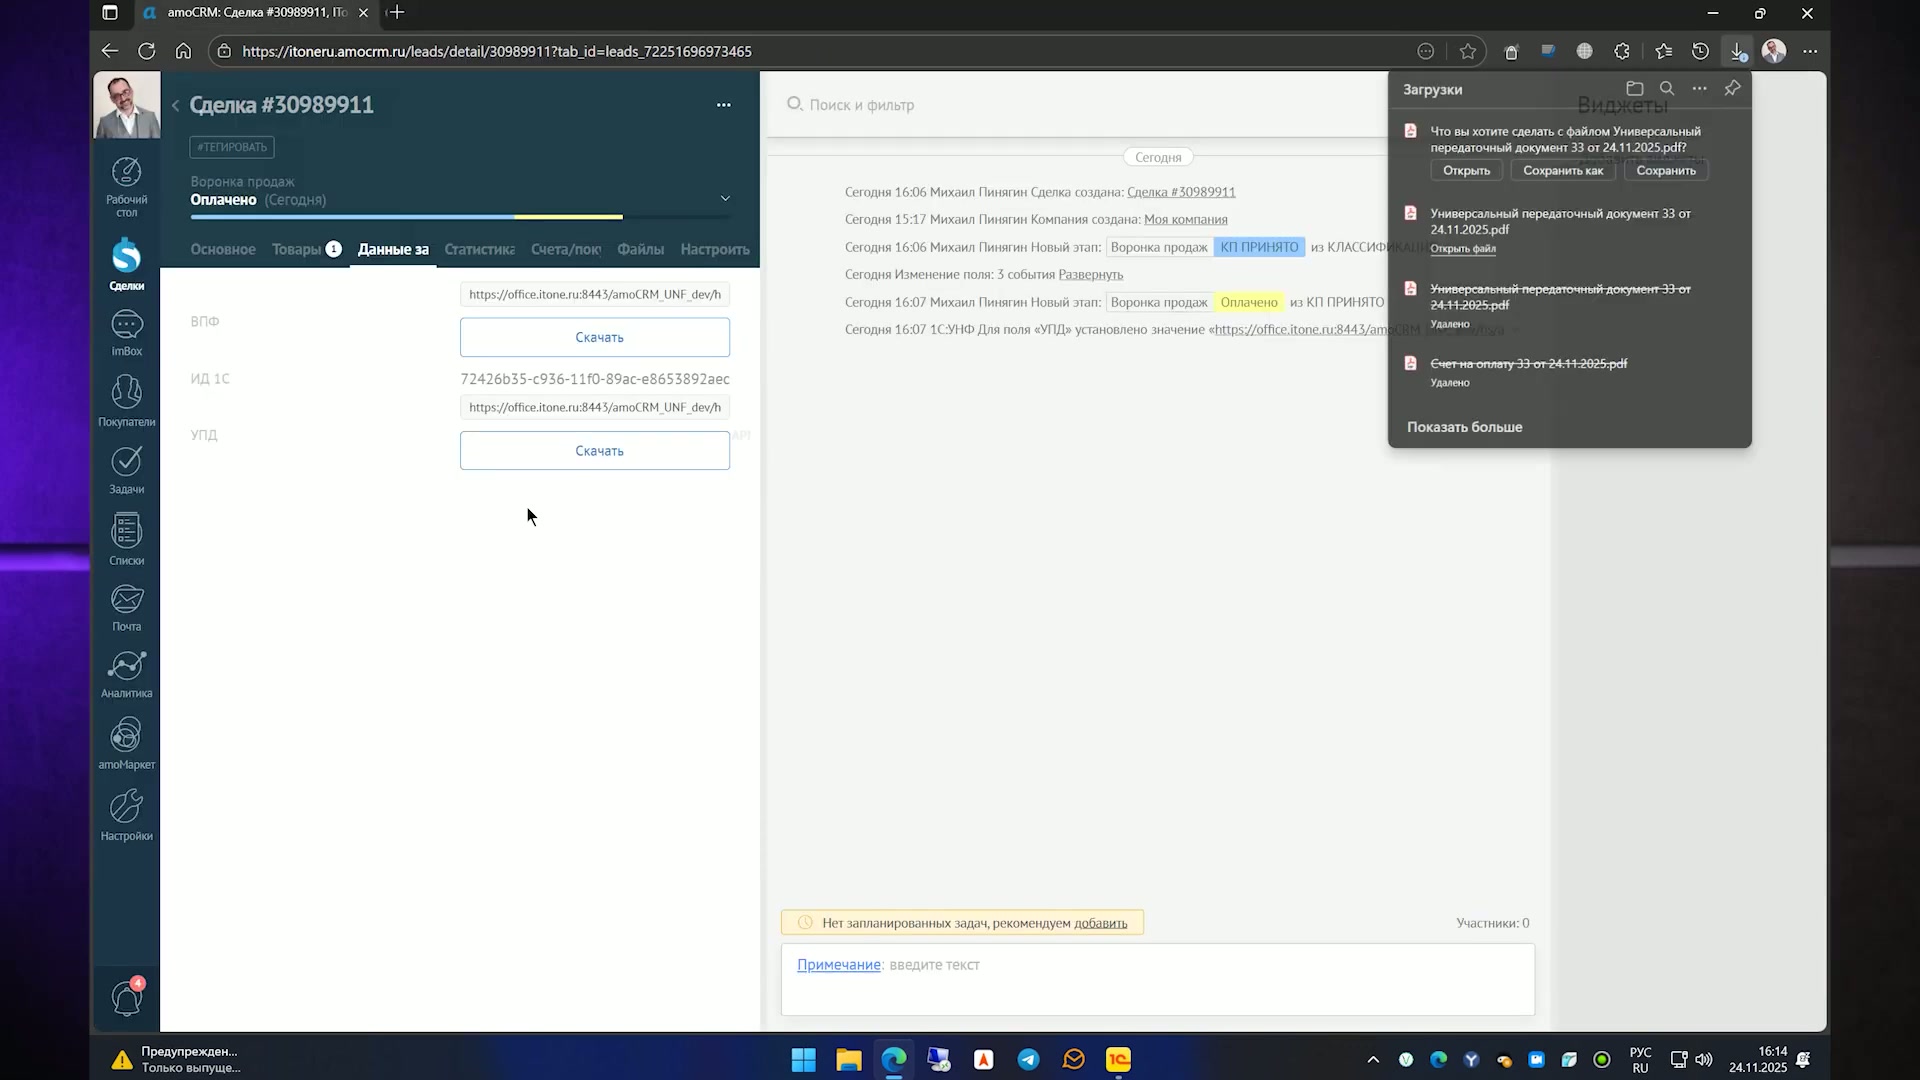Open downloads folder icon in Загрузки panel
The height and width of the screenshot is (1080, 1920).
pos(1635,88)
